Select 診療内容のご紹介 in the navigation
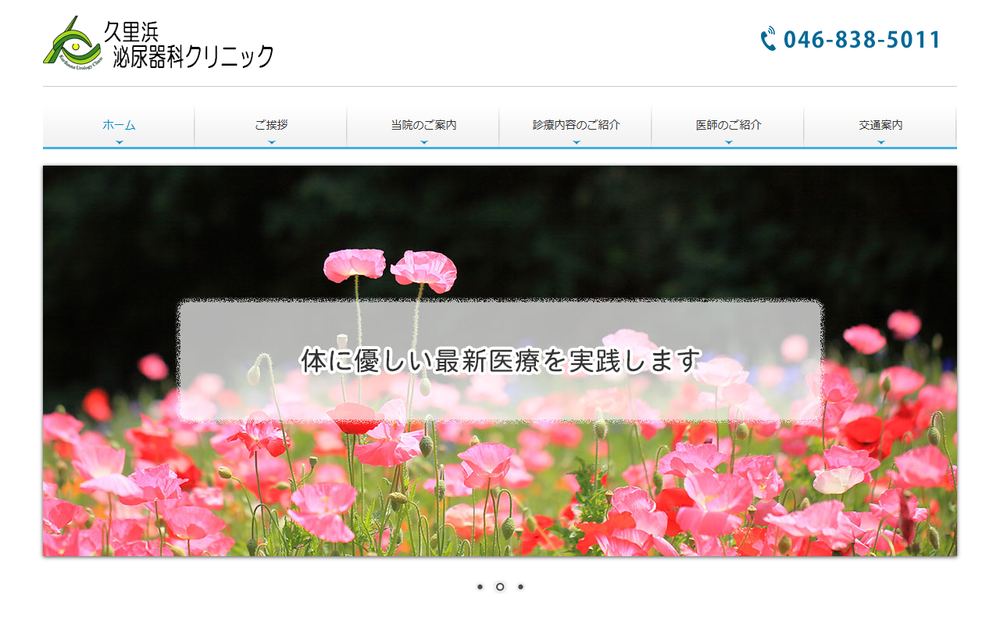This screenshot has height=625, width=1000. [x=576, y=125]
